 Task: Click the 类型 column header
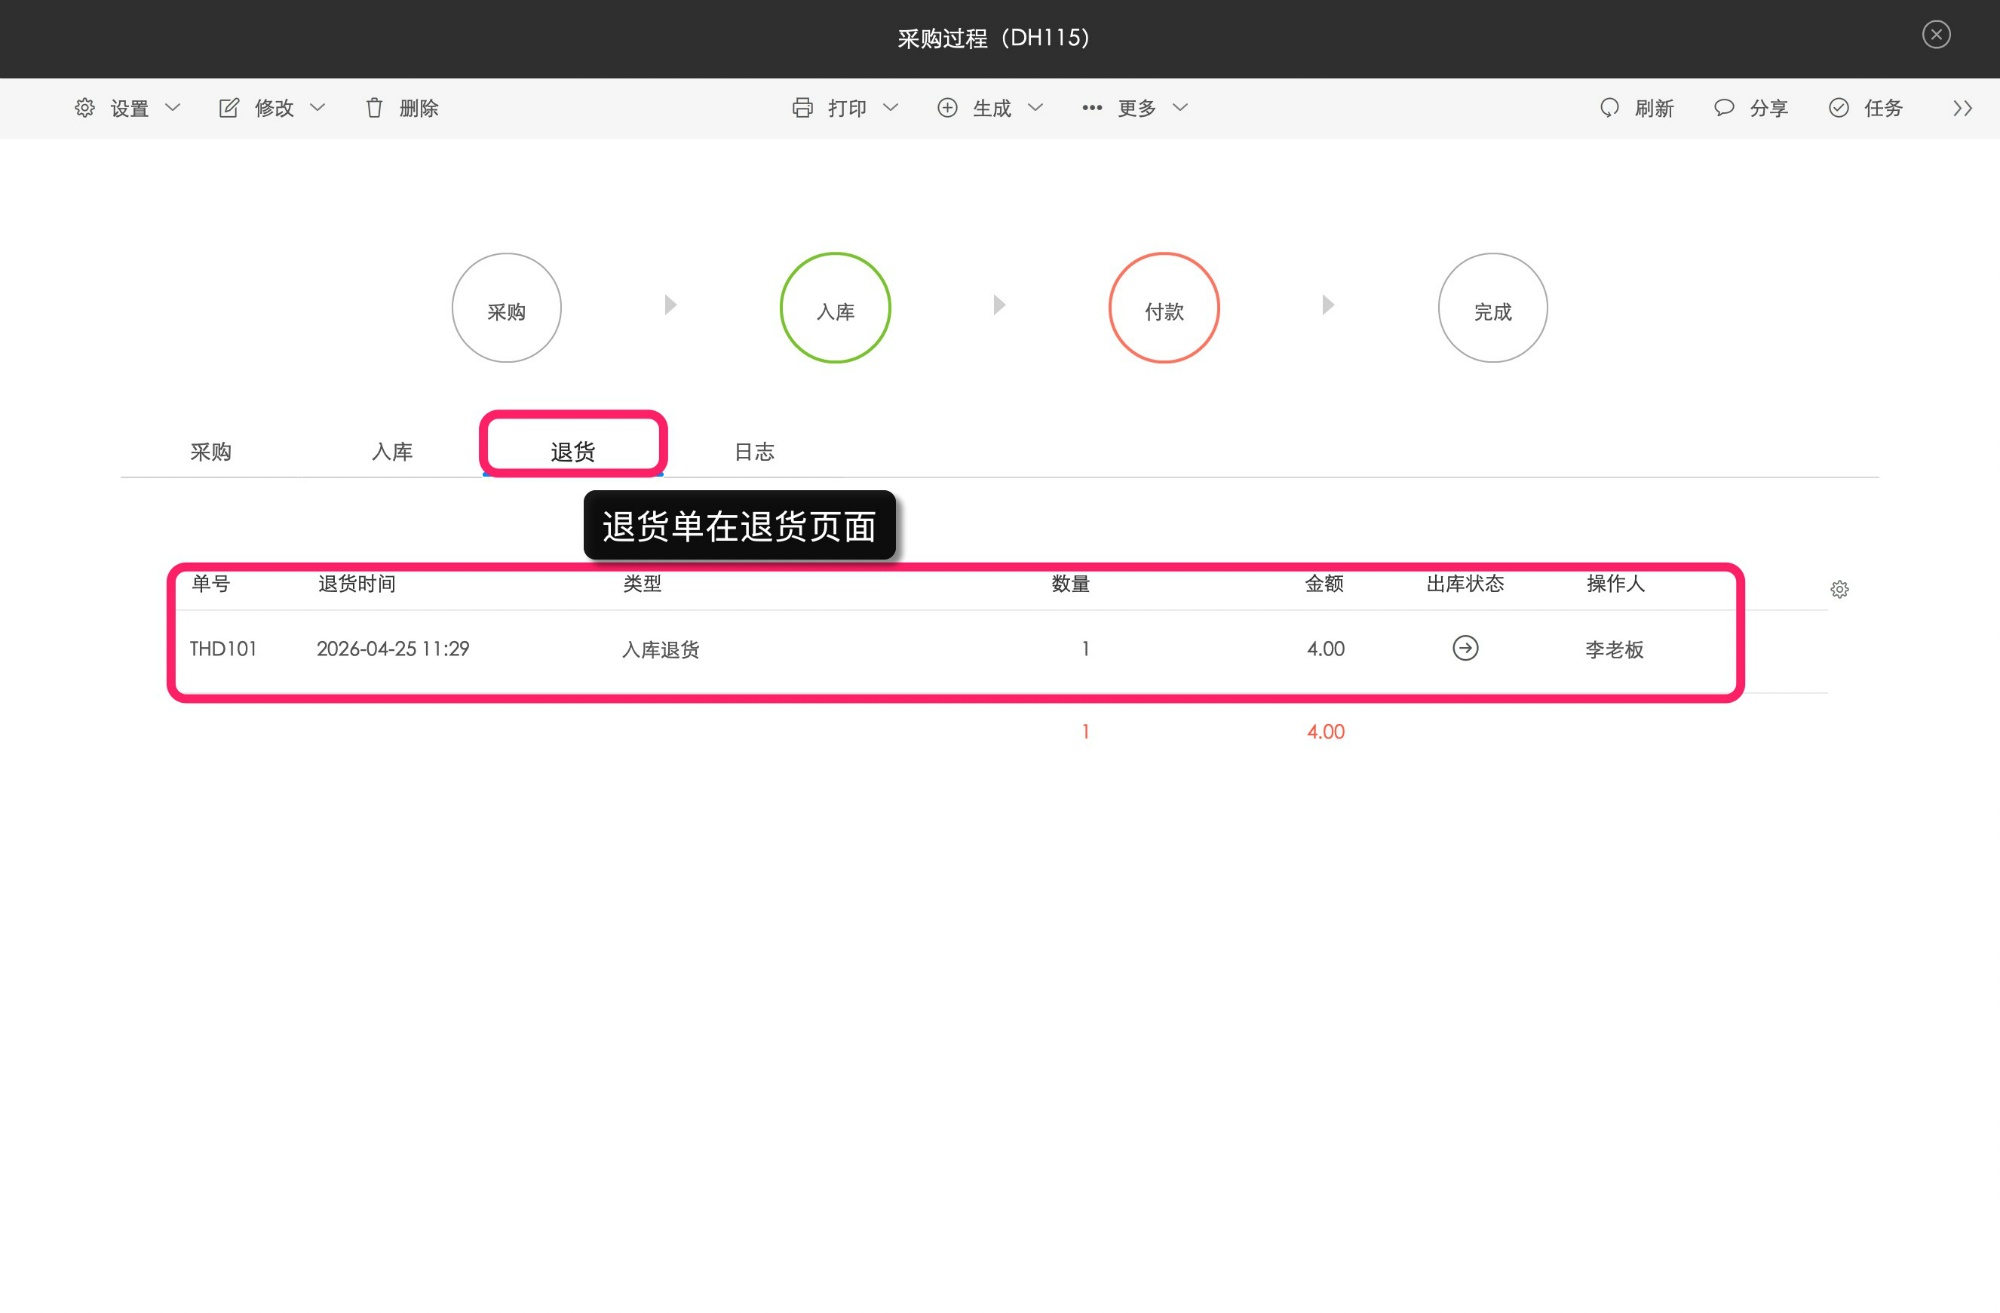coord(642,584)
